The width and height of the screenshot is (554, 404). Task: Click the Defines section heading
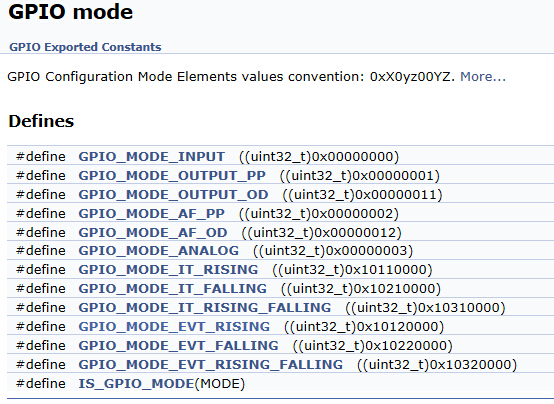tap(41, 121)
